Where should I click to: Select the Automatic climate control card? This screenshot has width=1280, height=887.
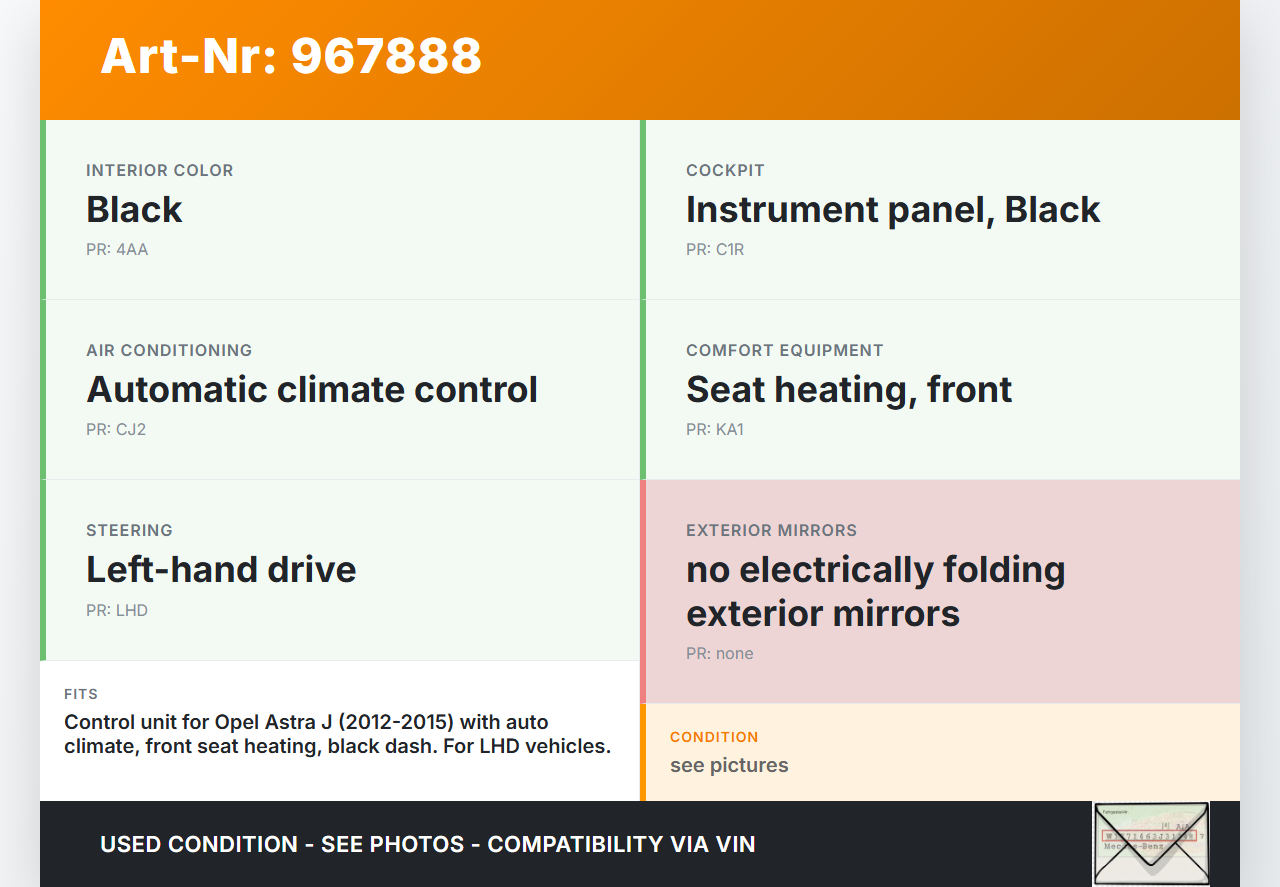point(340,389)
